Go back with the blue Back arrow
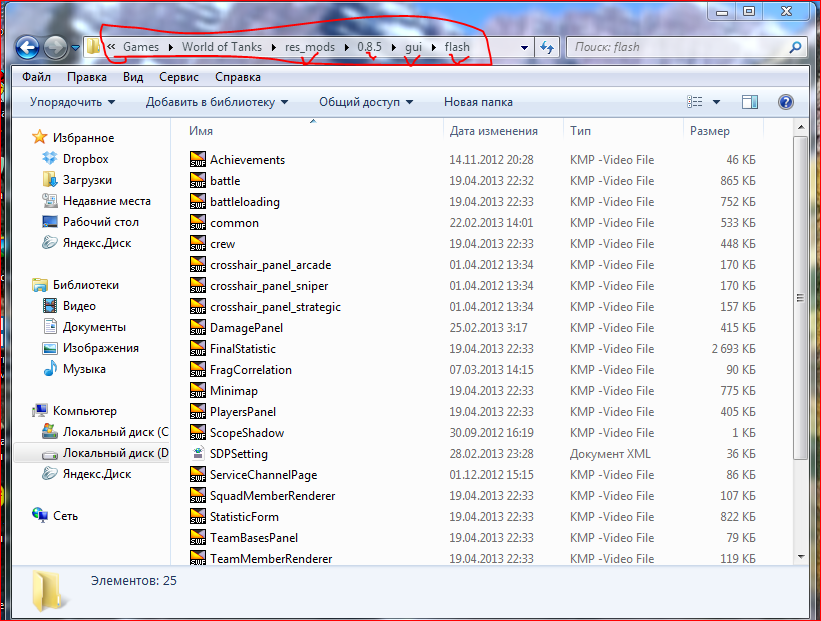The width and height of the screenshot is (821, 621). pyautogui.click(x=27, y=48)
